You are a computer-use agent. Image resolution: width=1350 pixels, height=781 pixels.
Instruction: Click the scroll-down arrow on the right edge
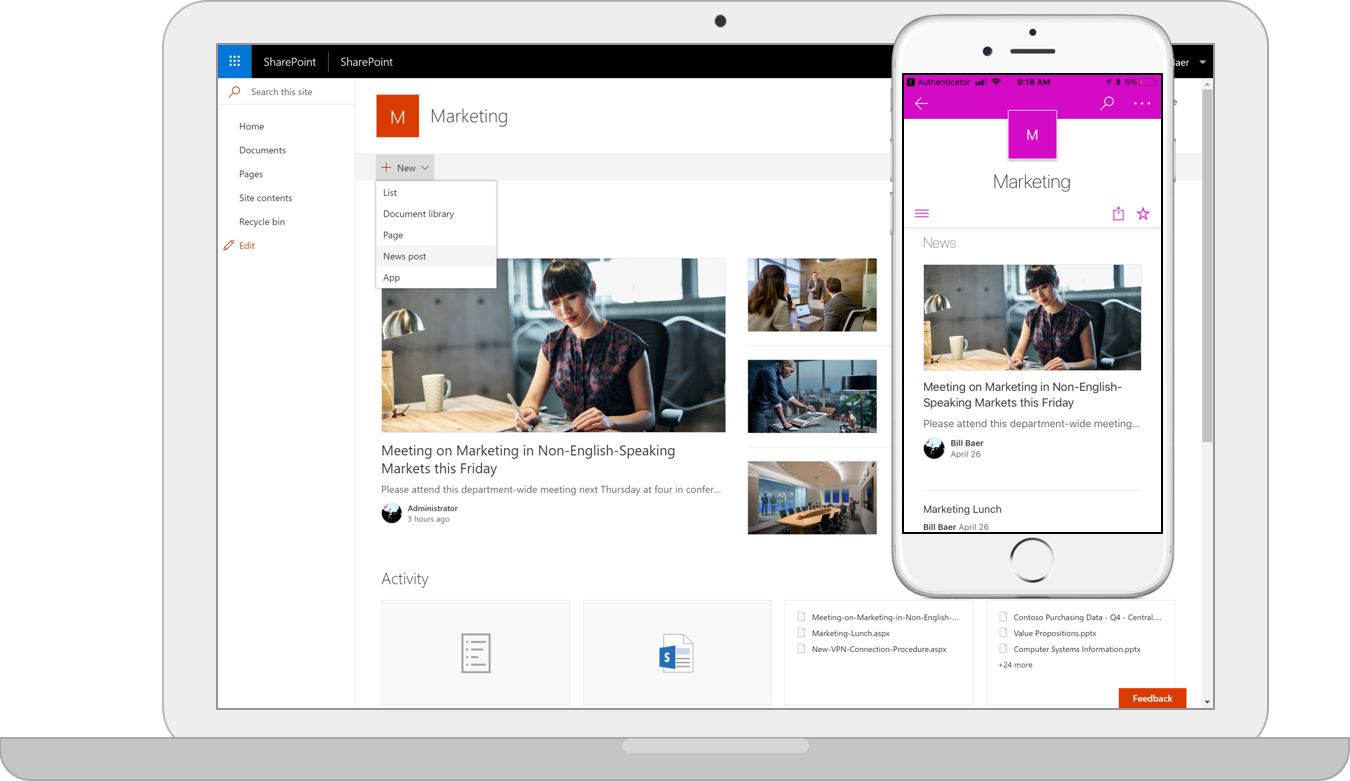pyautogui.click(x=1207, y=700)
